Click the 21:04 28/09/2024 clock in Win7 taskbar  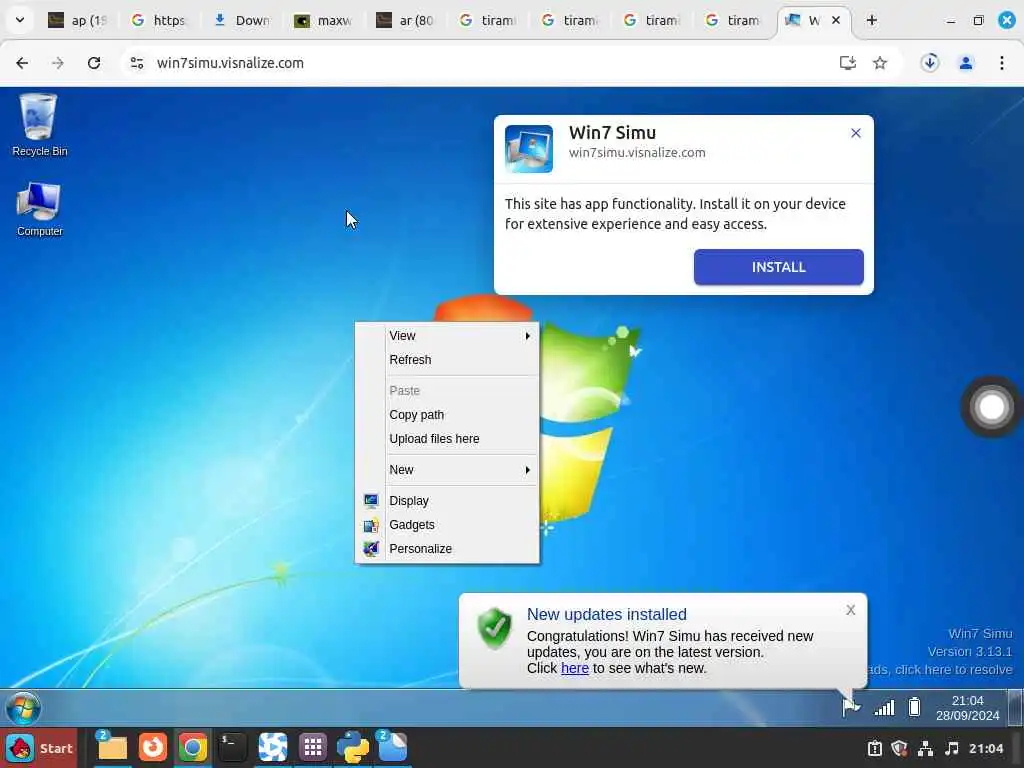967,708
